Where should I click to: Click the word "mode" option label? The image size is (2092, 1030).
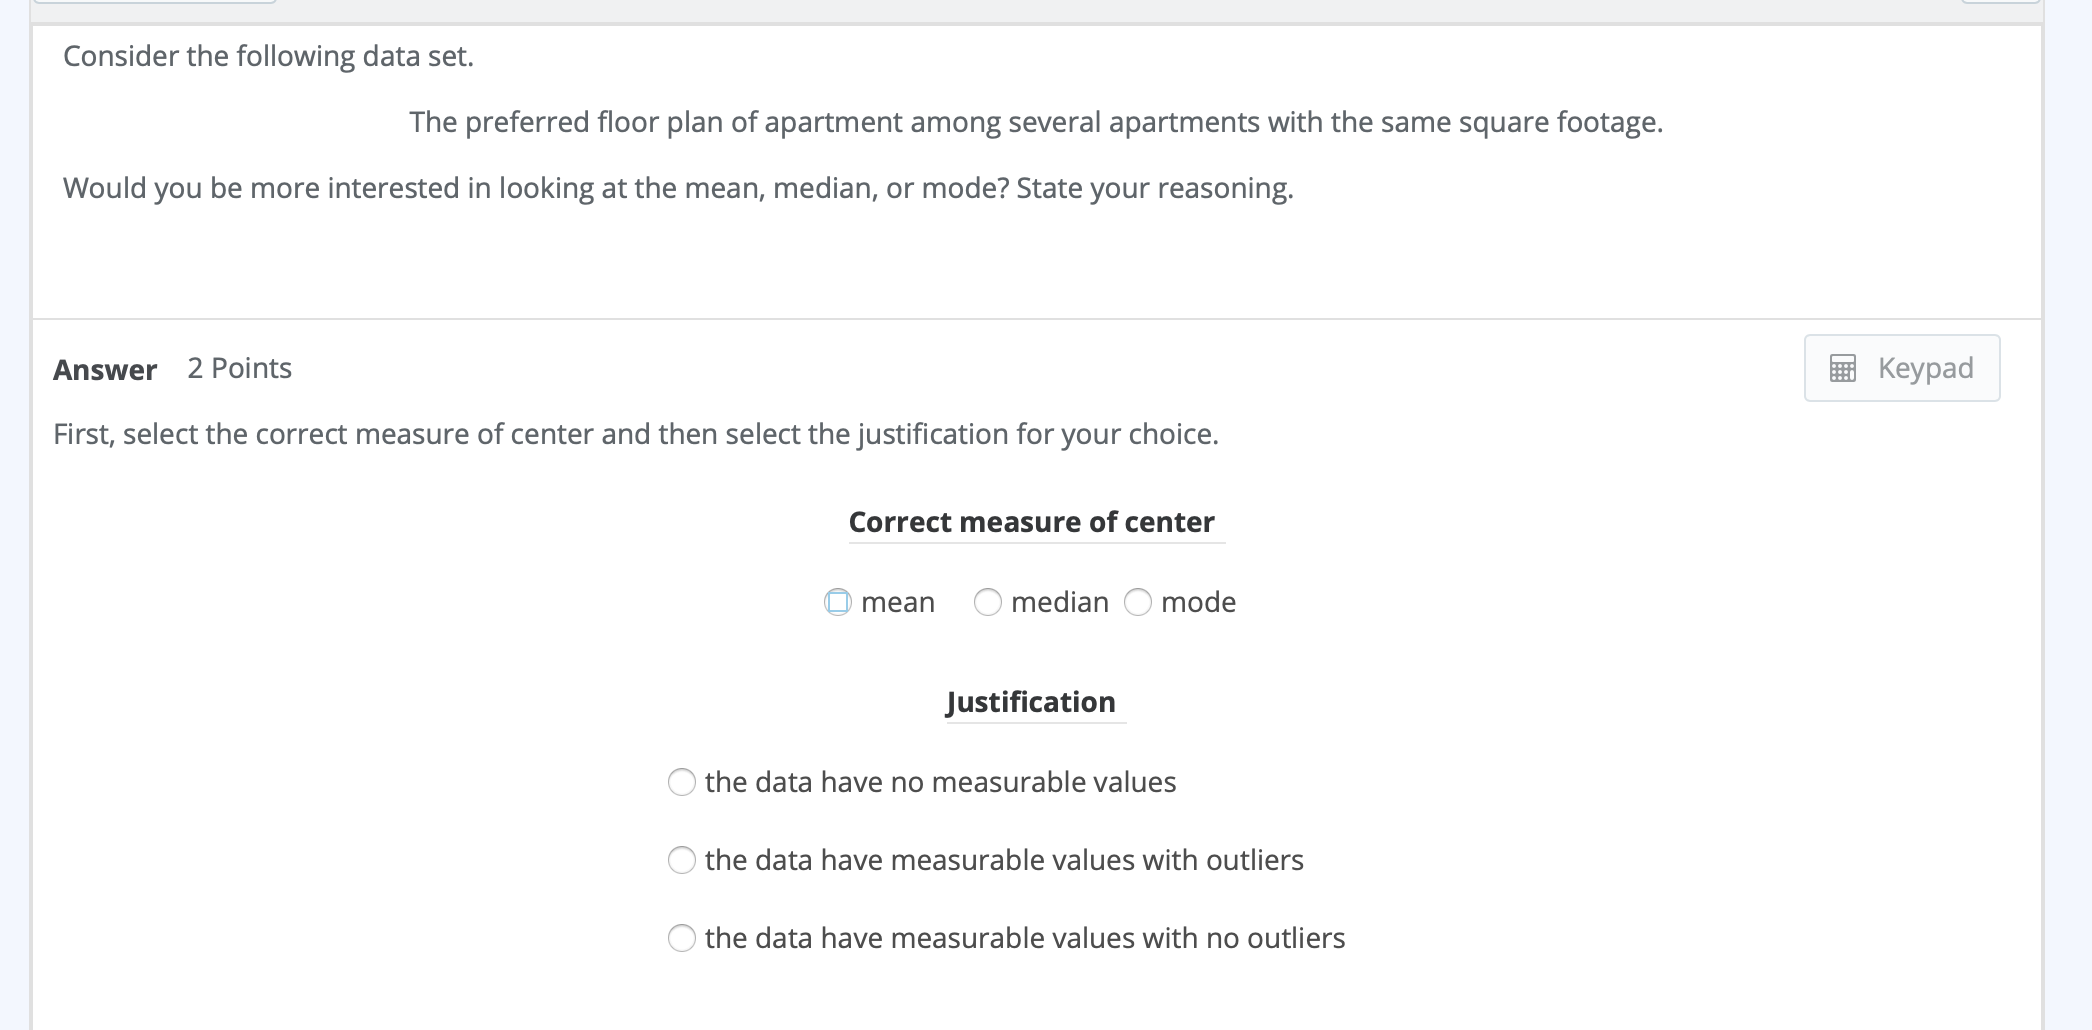[1198, 602]
